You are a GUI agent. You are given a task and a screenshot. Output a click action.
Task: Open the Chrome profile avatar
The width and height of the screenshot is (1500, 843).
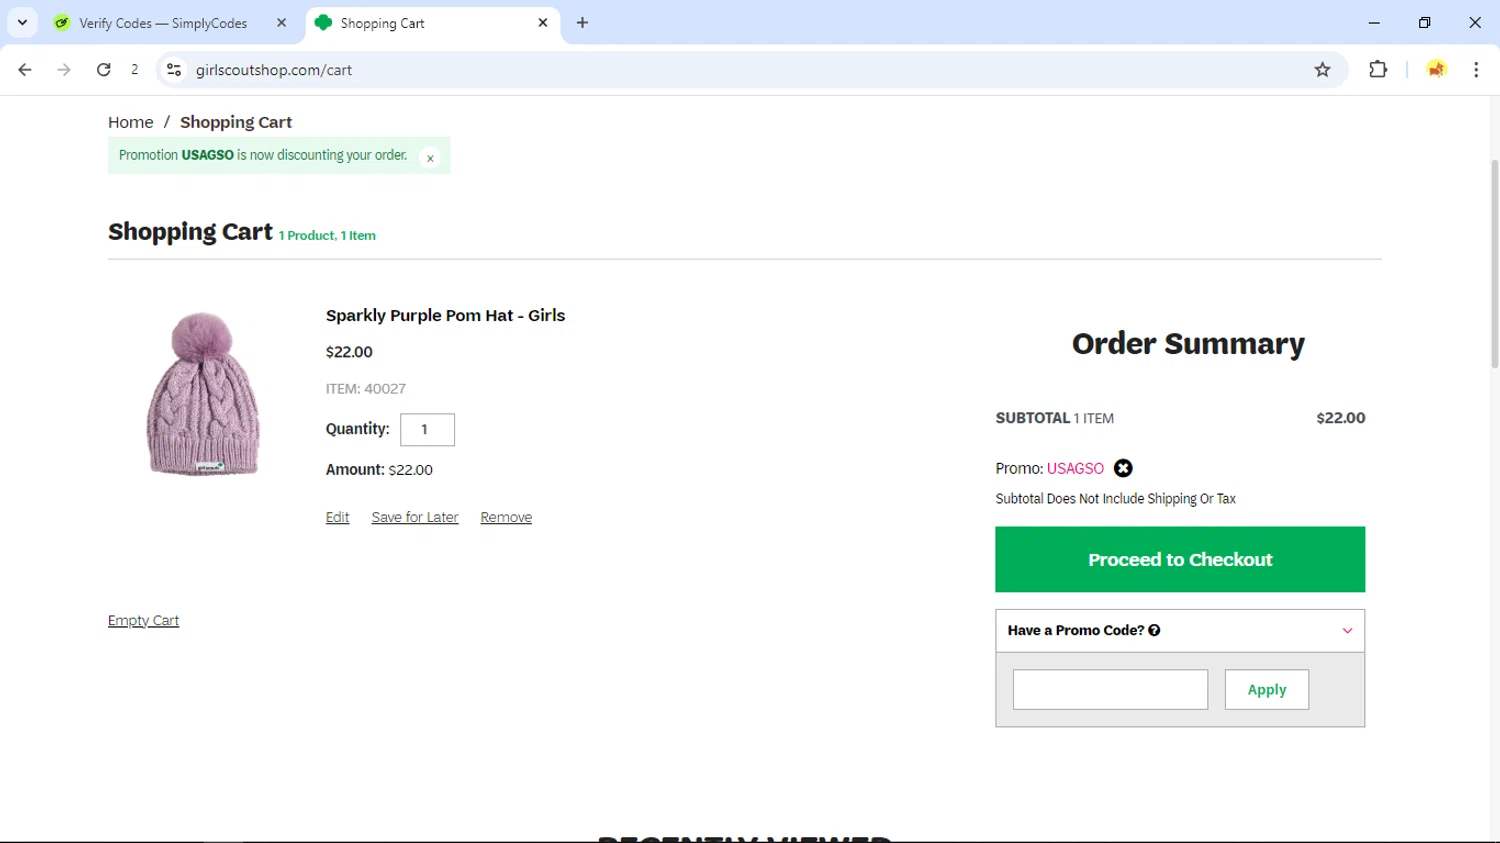click(1436, 70)
